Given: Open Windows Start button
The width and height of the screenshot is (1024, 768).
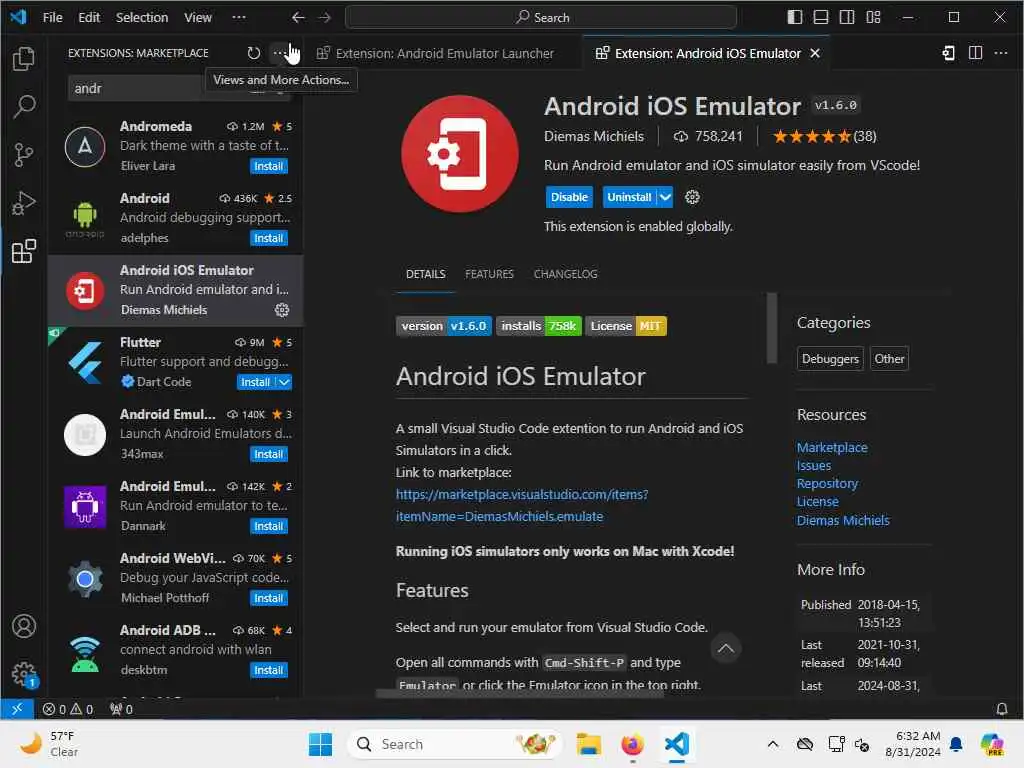Looking at the screenshot, I should coord(320,744).
